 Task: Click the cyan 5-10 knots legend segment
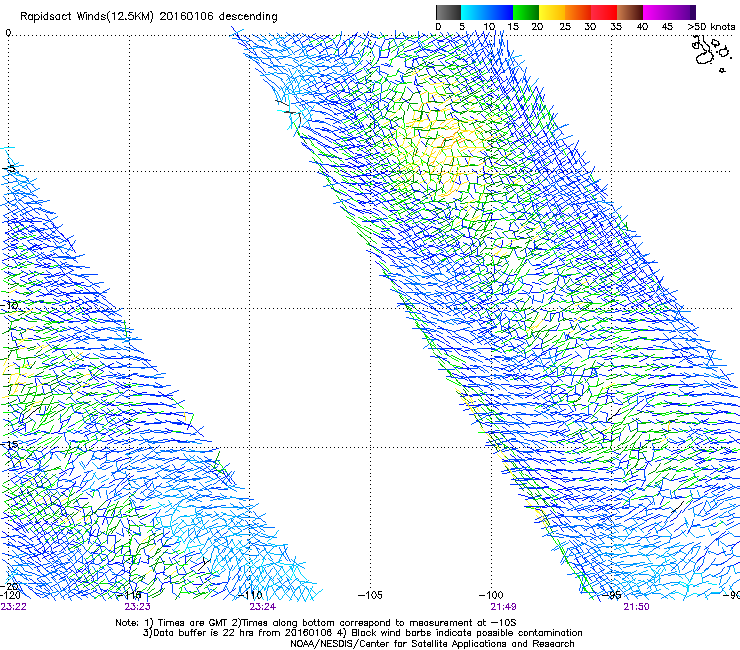pyautogui.click(x=474, y=12)
